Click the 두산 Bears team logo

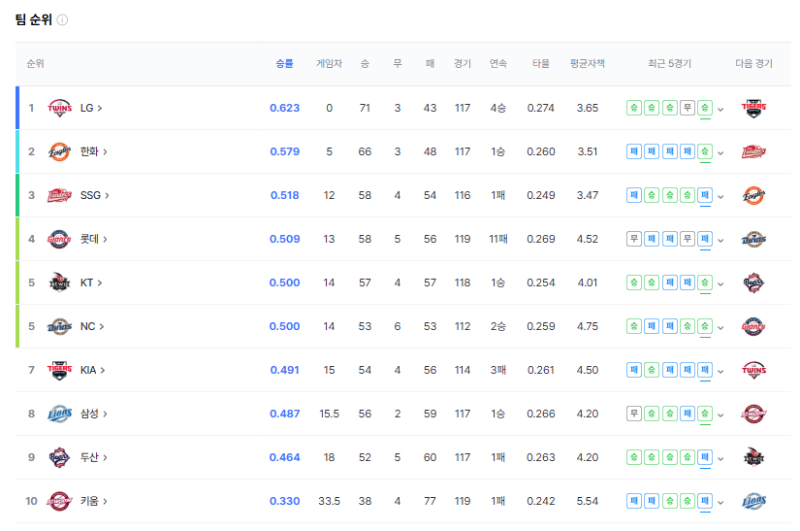pyautogui.click(x=59, y=458)
